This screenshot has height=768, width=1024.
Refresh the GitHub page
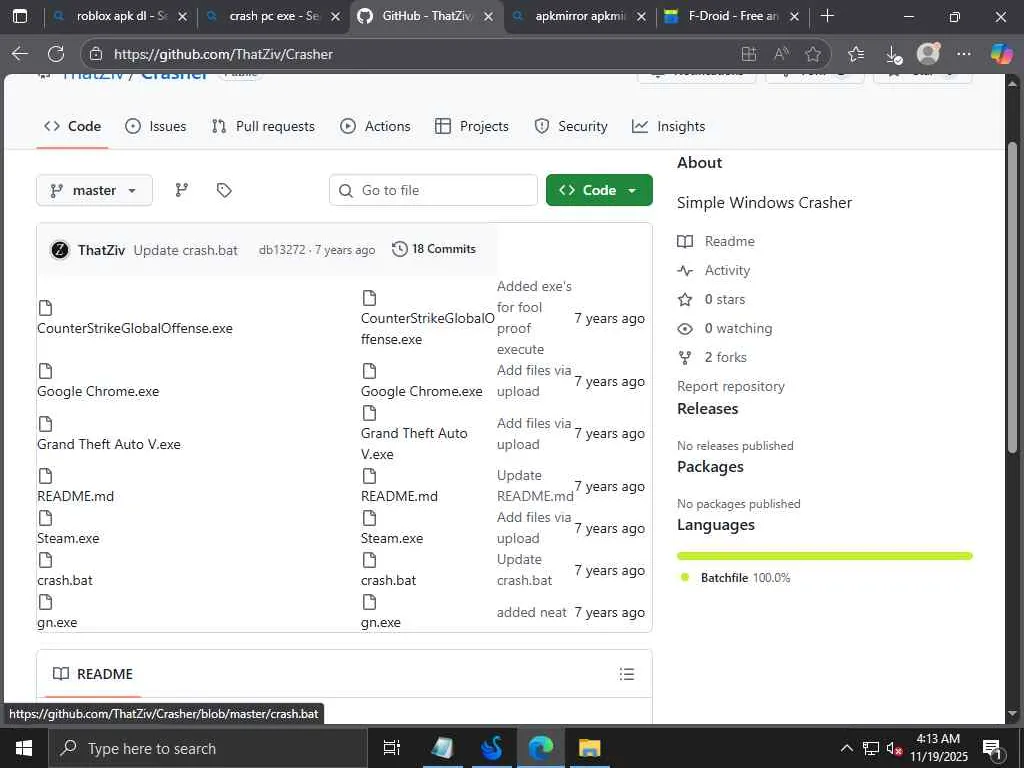[56, 54]
